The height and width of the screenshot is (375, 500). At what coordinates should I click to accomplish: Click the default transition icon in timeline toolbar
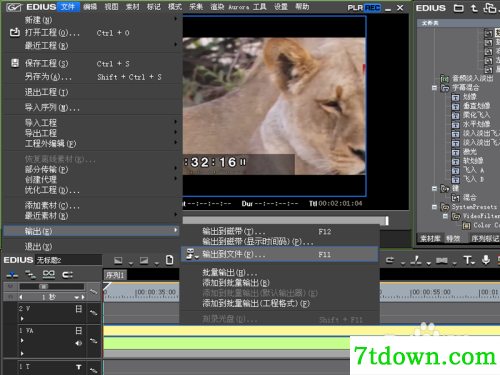click(442, 260)
